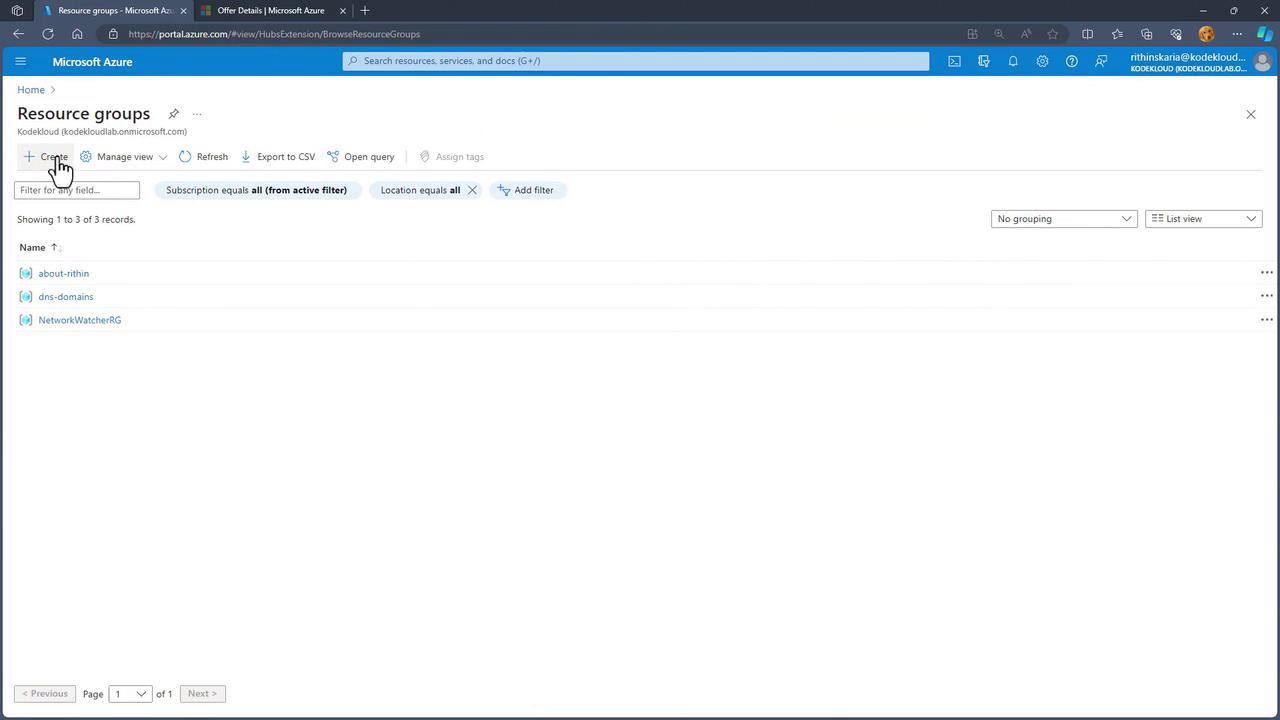The height and width of the screenshot is (720, 1280).
Task: Open the Copilot sidebar in the browser
Action: tap(1265, 34)
